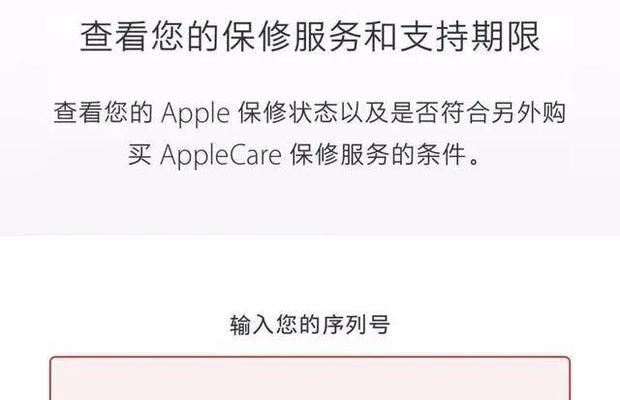620x400 pixels.
Task: Click 查看您的 at start of description paragraph
Action: [x=103, y=112]
